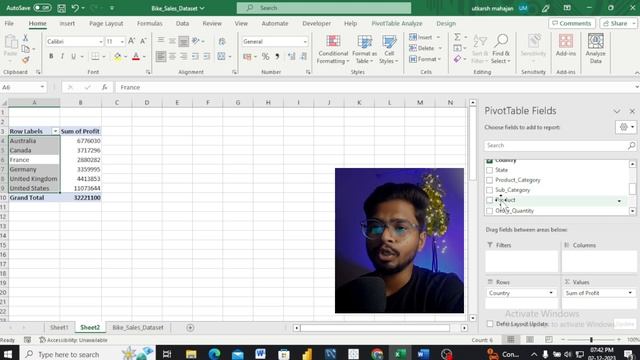
Task: Open the Insert ribbon tab
Action: click(x=67, y=24)
